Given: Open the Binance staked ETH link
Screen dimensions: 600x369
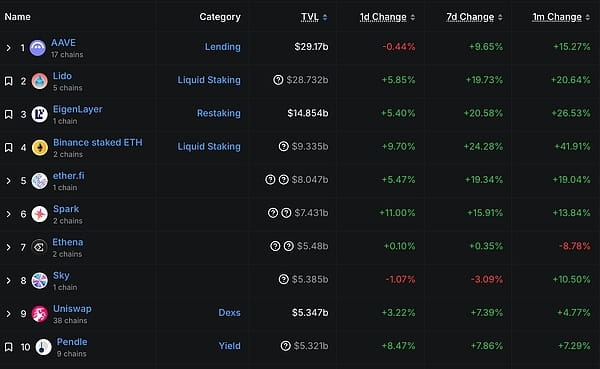Looking at the screenshot, I should (x=98, y=142).
